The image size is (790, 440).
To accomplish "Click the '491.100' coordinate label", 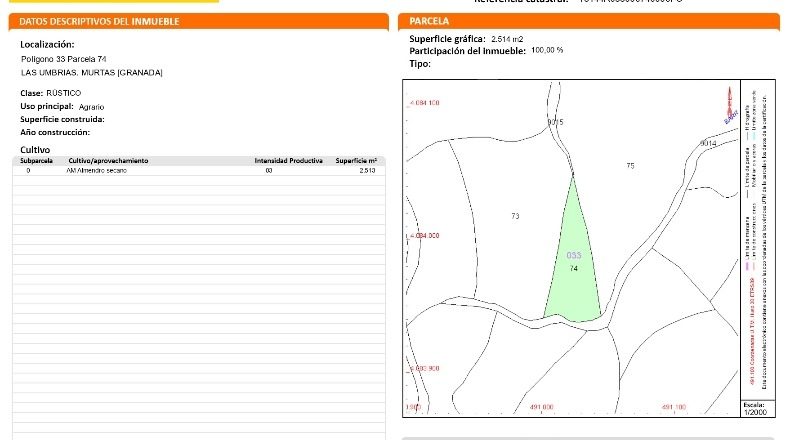I will (674, 407).
